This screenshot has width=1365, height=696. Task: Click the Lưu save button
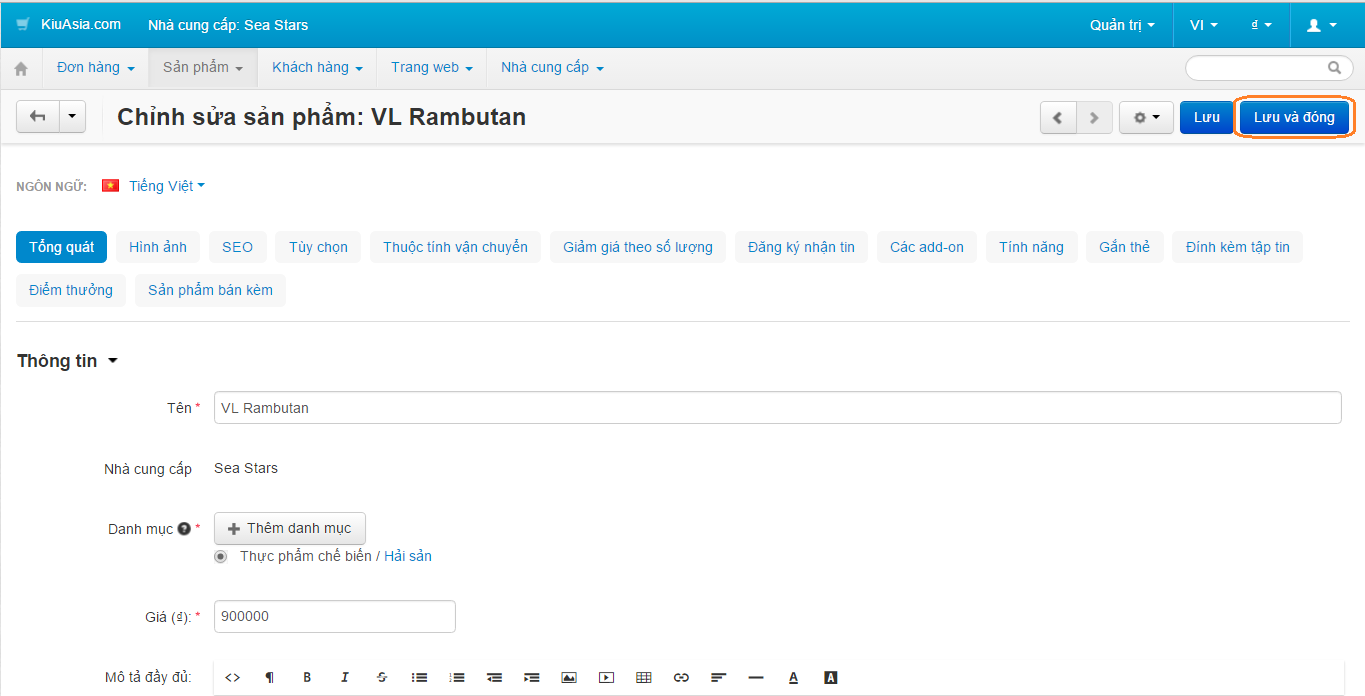tap(1206, 118)
